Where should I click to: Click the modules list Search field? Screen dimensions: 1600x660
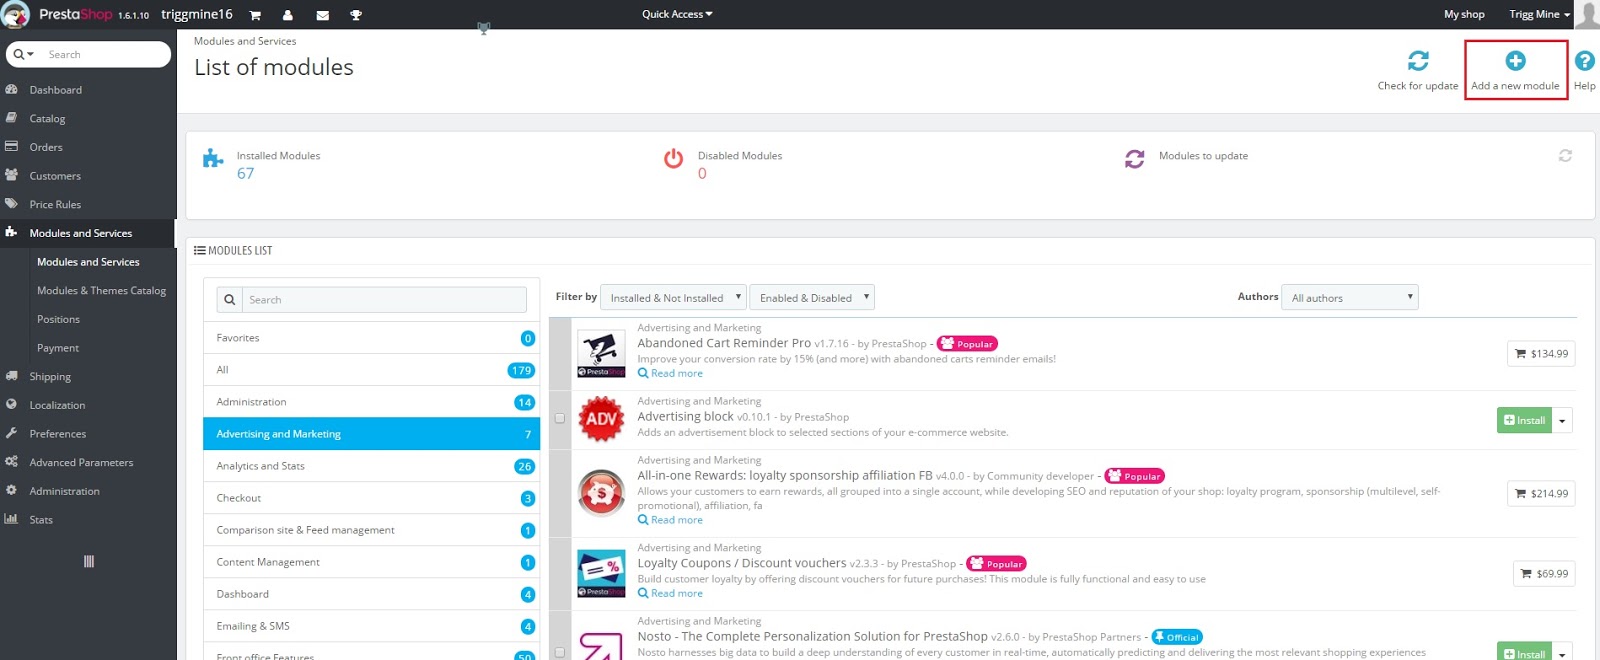coord(384,300)
